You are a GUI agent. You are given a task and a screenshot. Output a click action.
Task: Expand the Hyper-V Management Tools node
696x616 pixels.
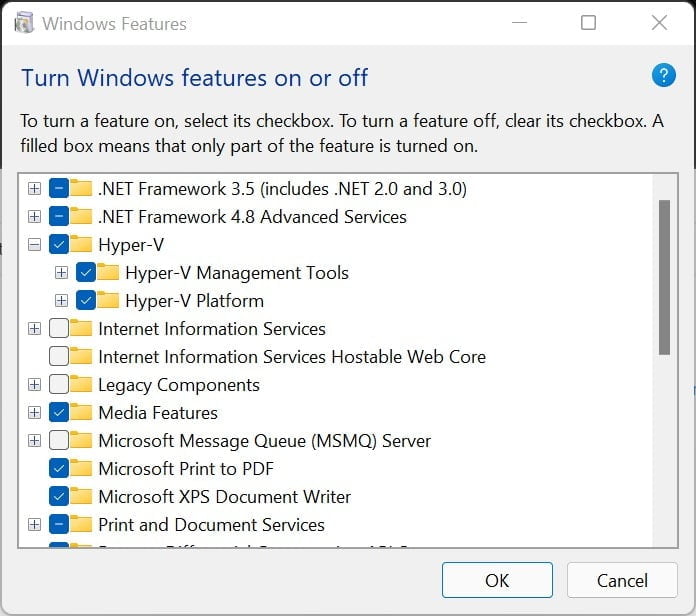(x=62, y=273)
